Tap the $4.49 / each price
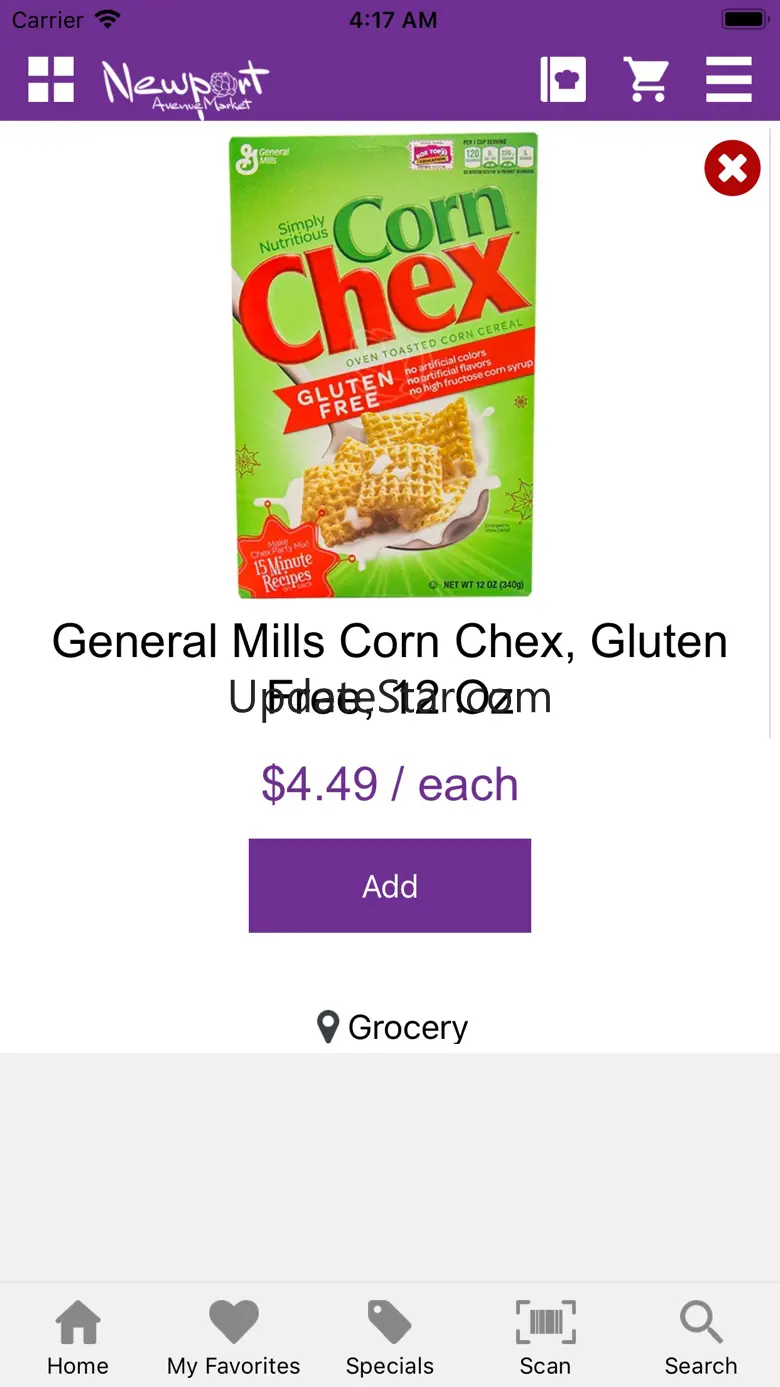This screenshot has width=780, height=1387. pos(390,785)
